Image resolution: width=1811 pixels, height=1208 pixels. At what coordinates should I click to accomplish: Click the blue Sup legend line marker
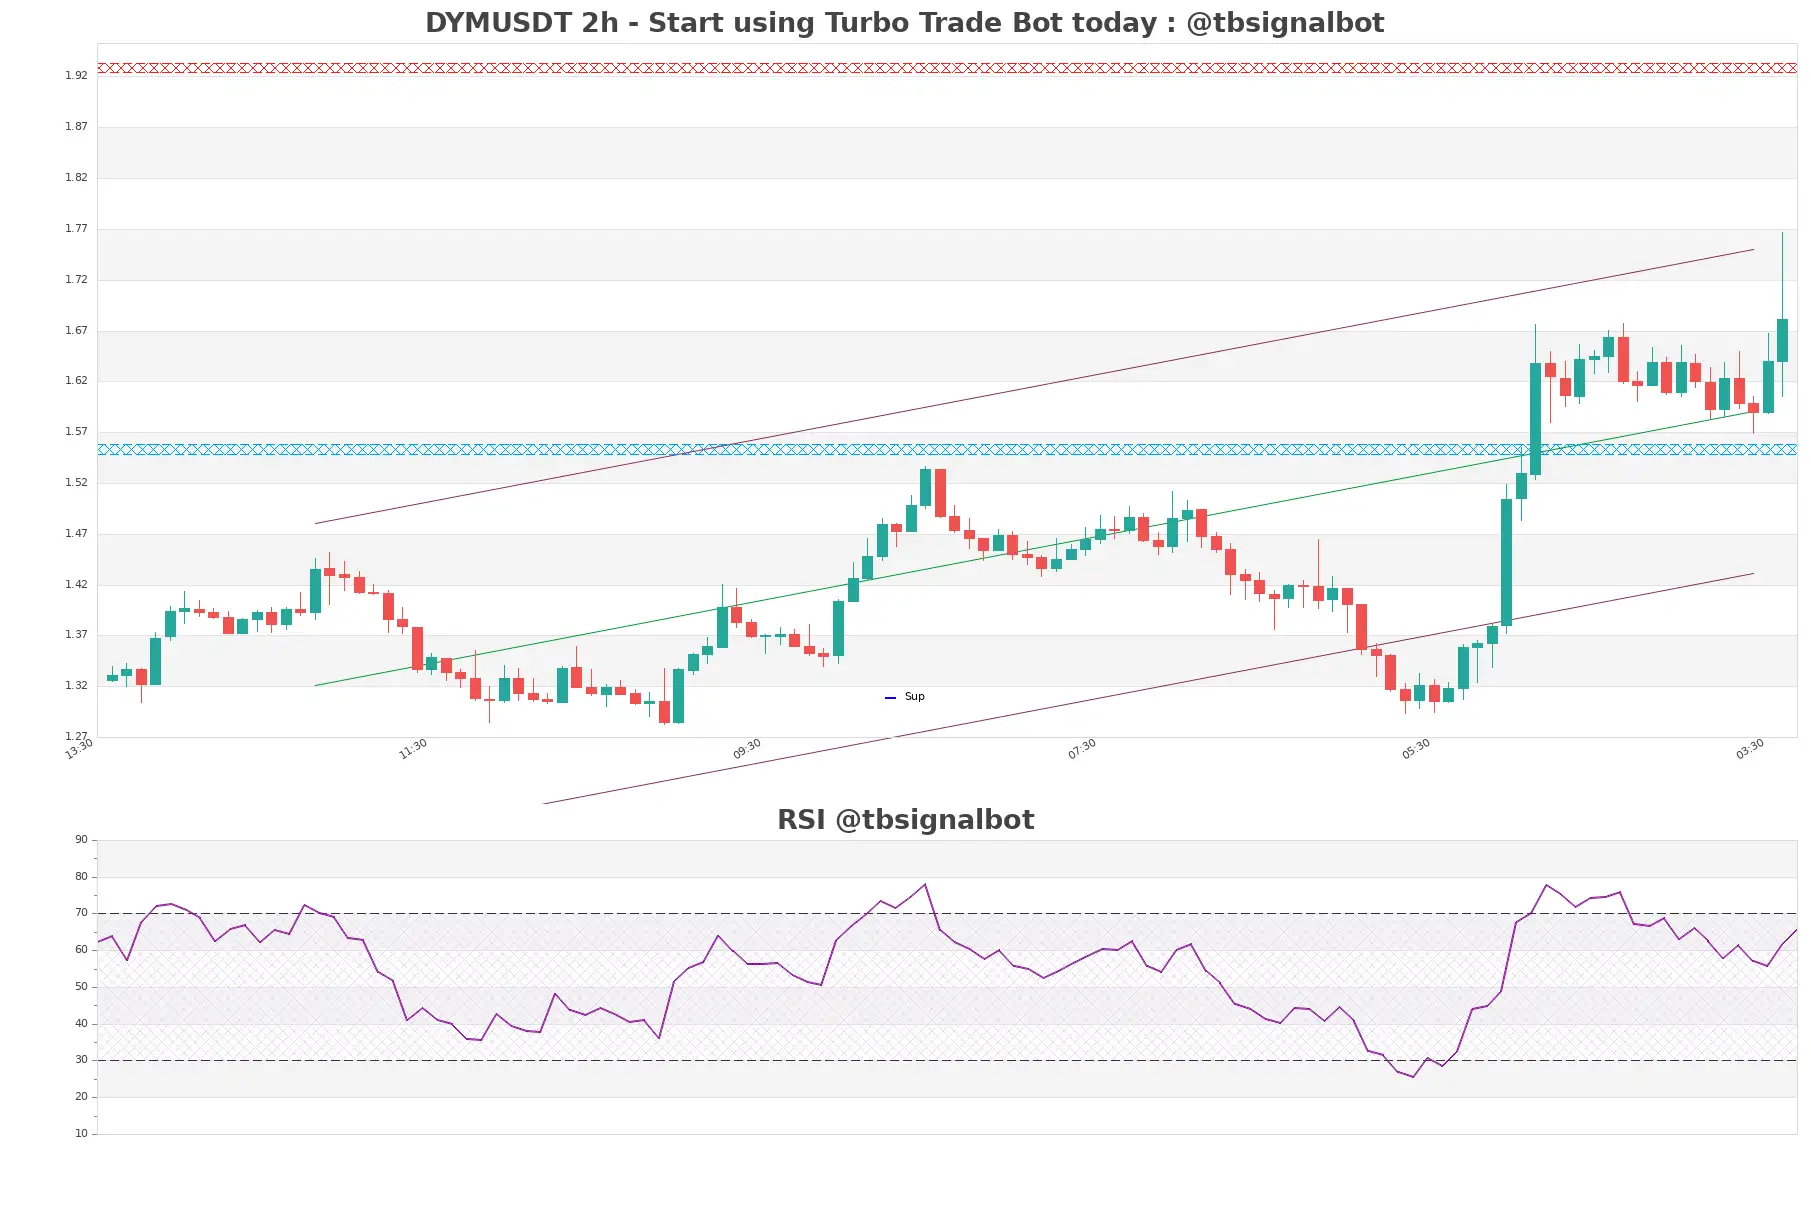point(890,698)
